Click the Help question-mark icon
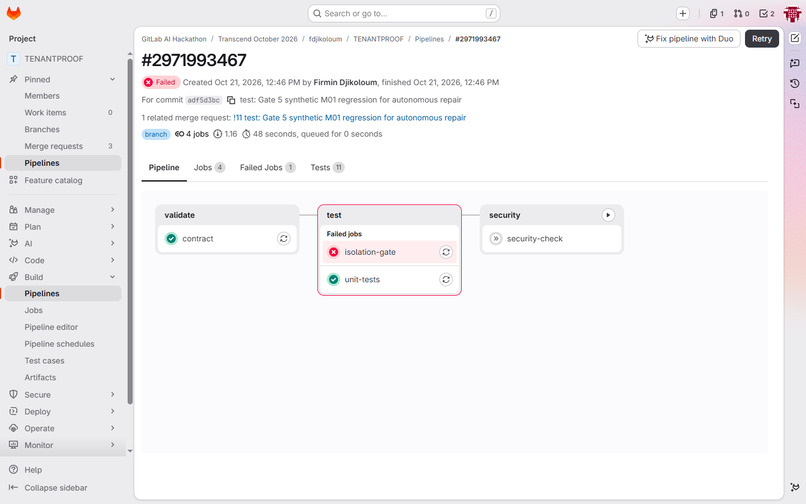This screenshot has height=504, width=806. (13, 470)
